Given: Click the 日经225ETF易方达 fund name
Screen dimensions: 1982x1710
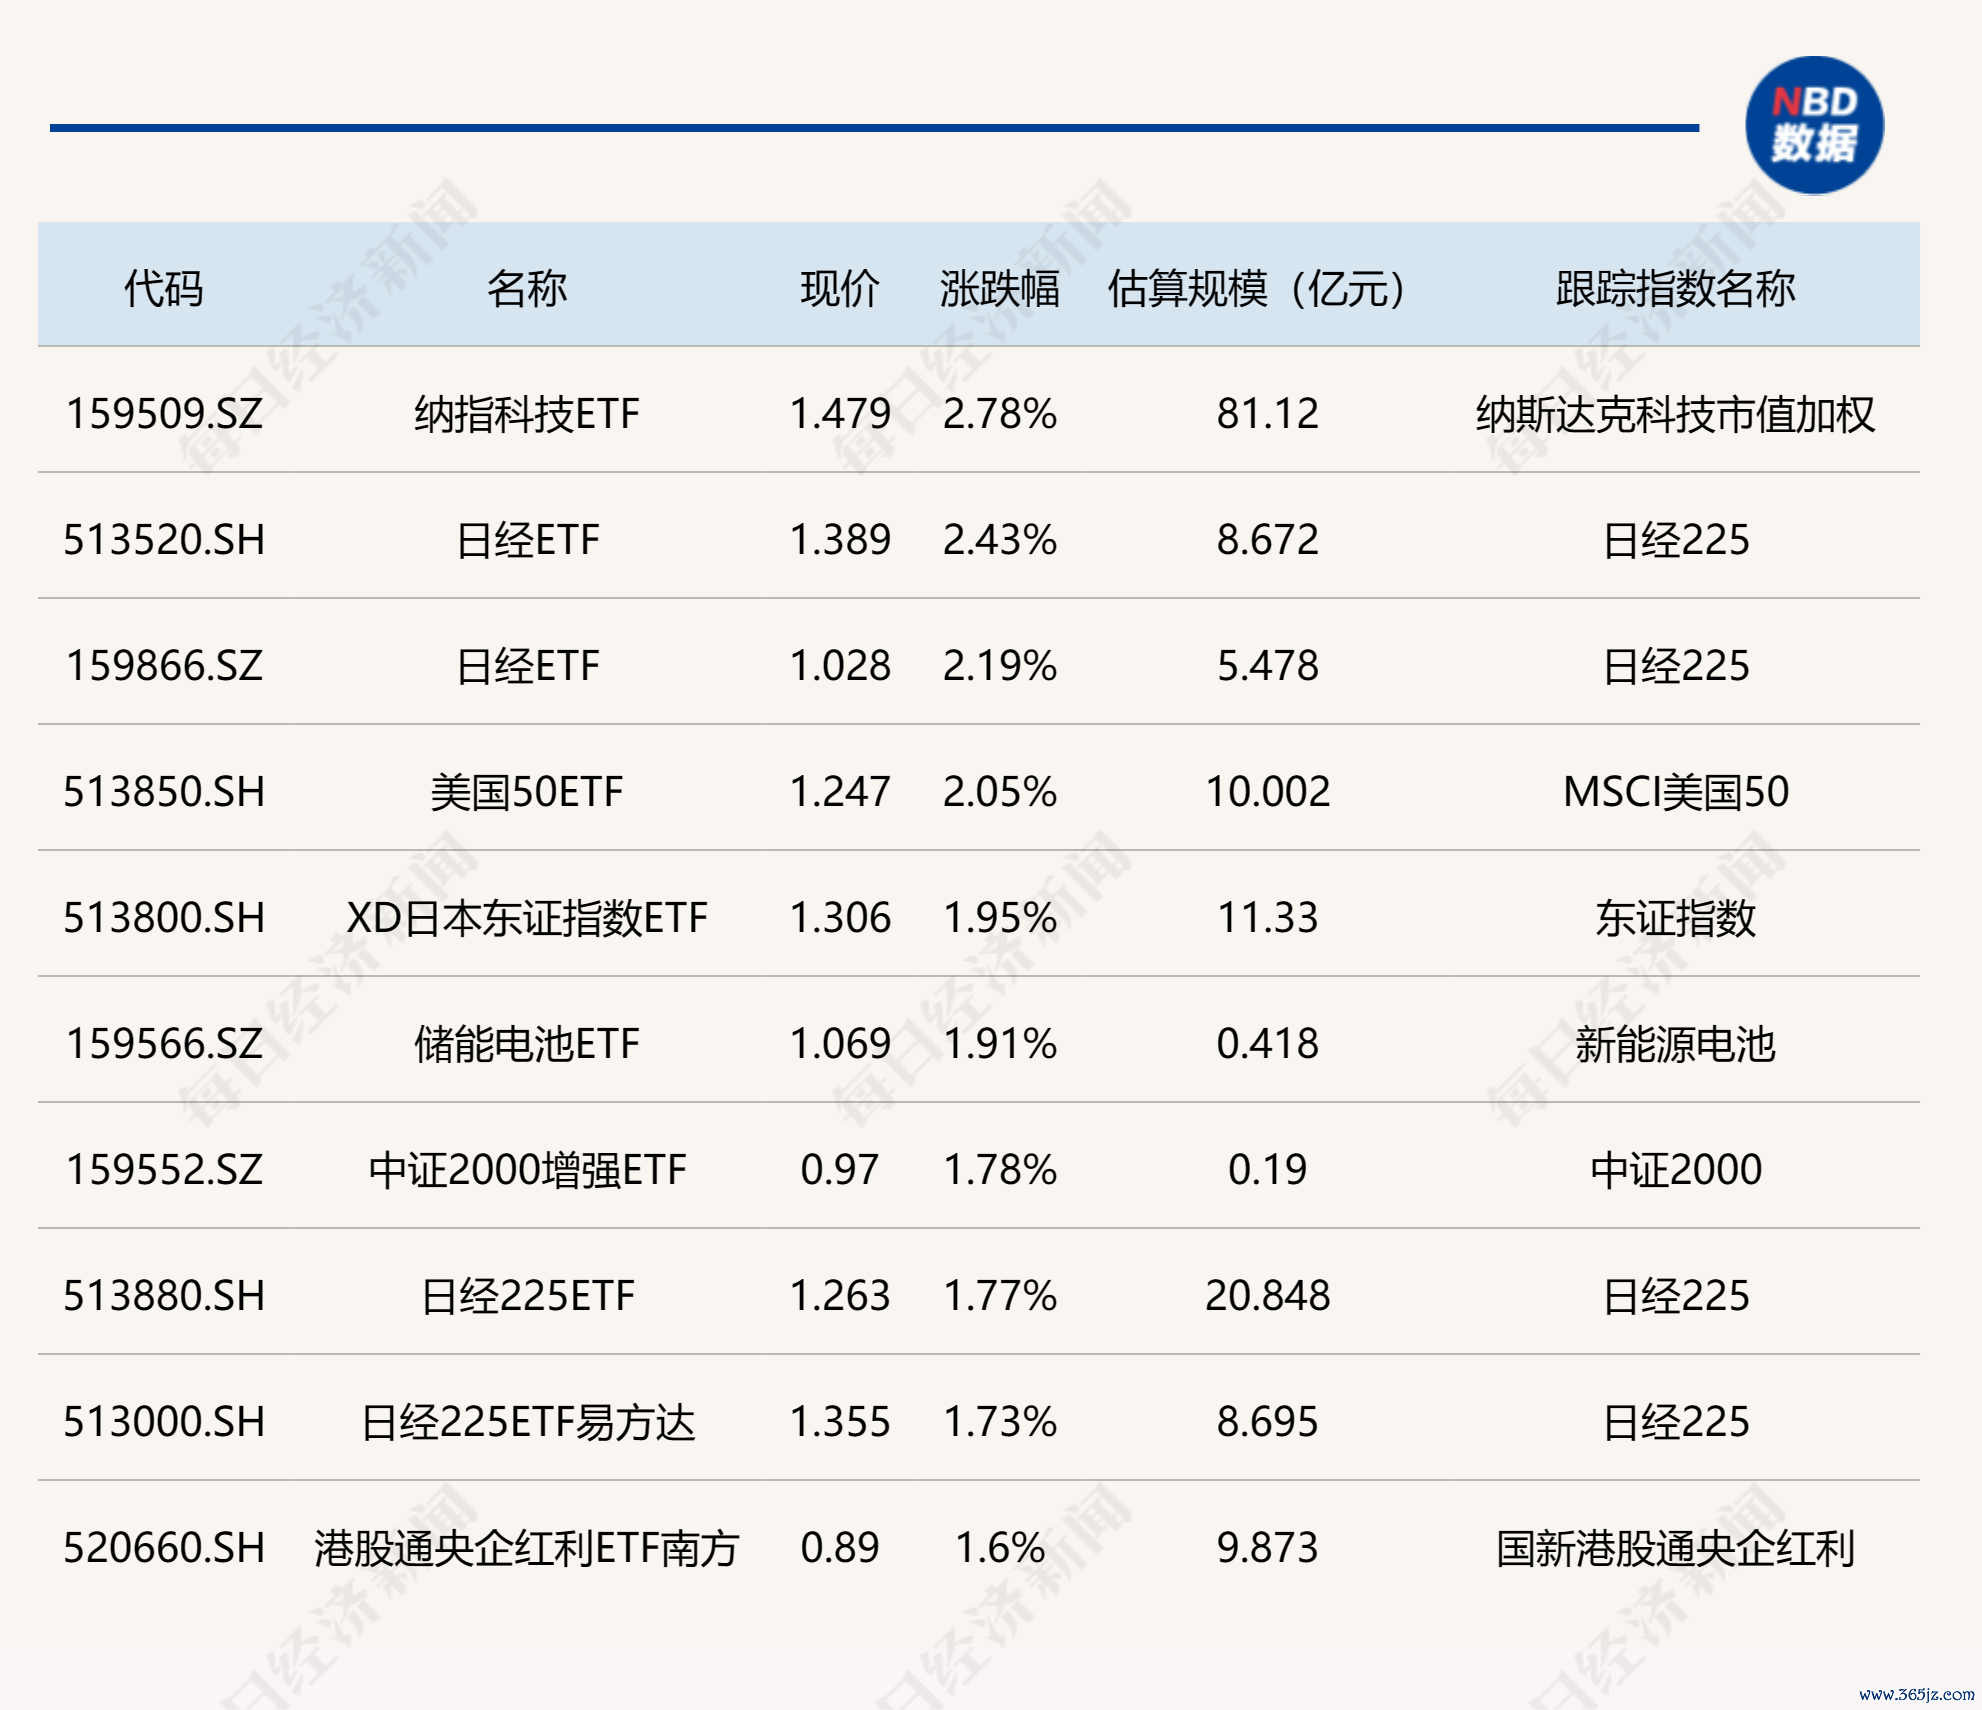Looking at the screenshot, I should pos(526,1422).
